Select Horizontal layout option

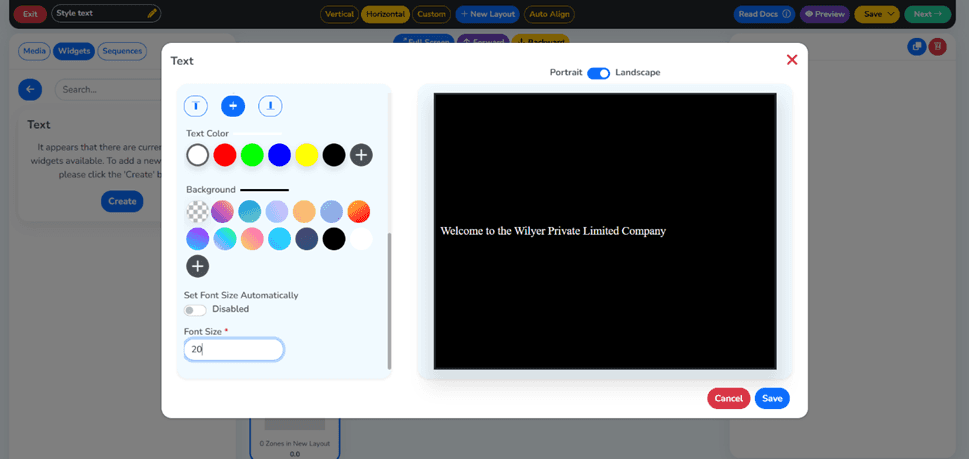(x=385, y=14)
